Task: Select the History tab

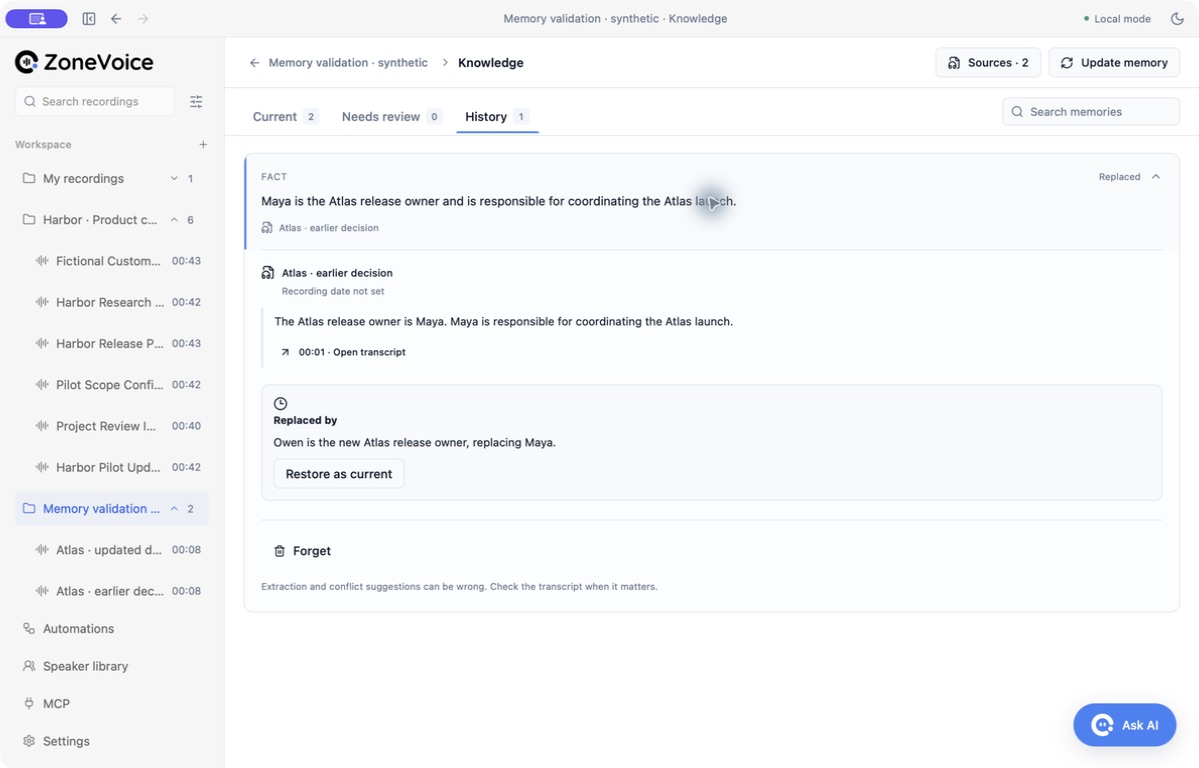Action: 497,116
